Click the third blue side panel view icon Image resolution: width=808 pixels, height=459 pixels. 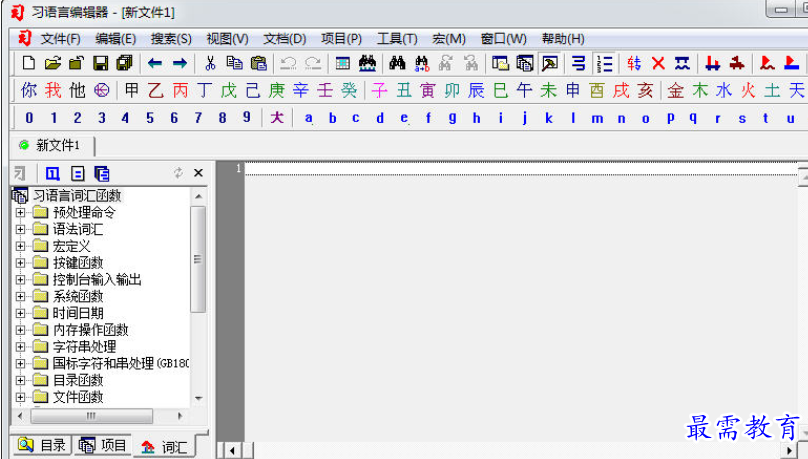[102, 174]
